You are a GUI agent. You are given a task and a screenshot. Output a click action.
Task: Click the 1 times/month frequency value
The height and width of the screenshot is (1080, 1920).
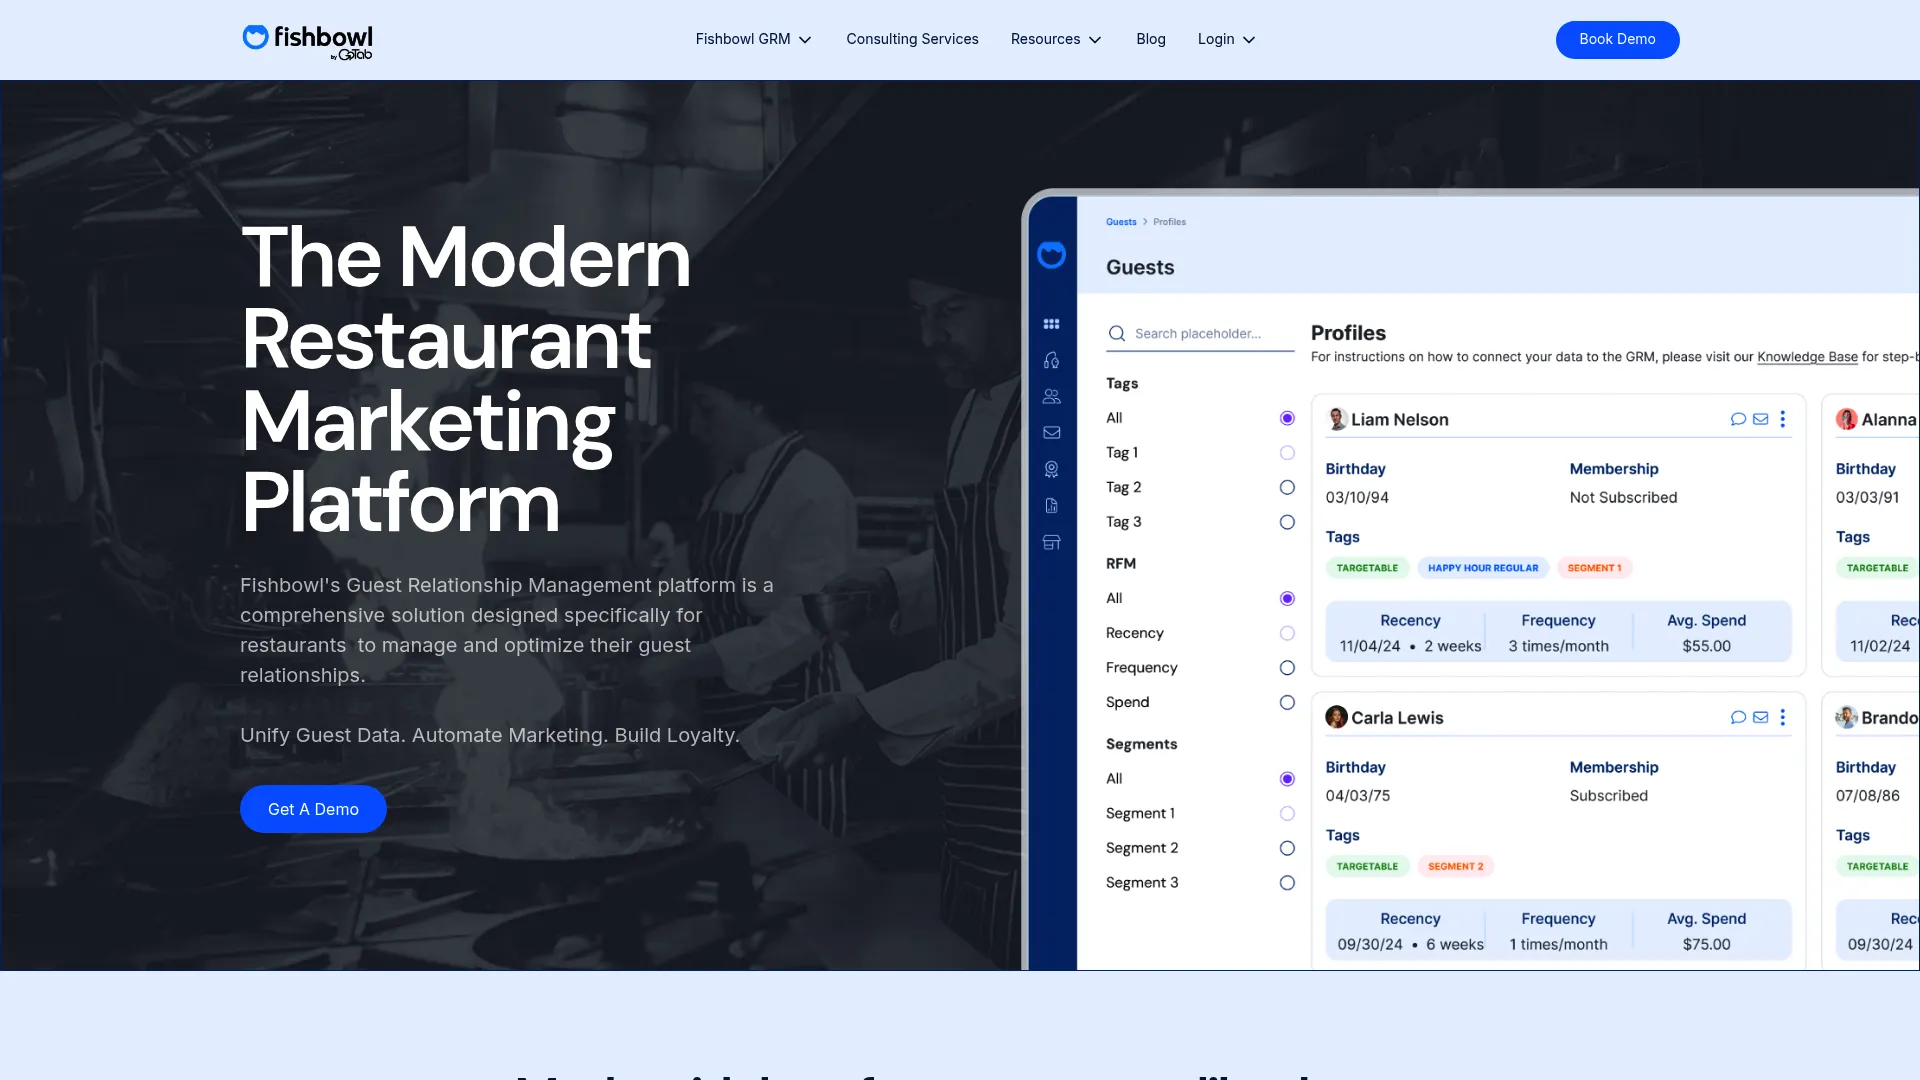click(1558, 944)
